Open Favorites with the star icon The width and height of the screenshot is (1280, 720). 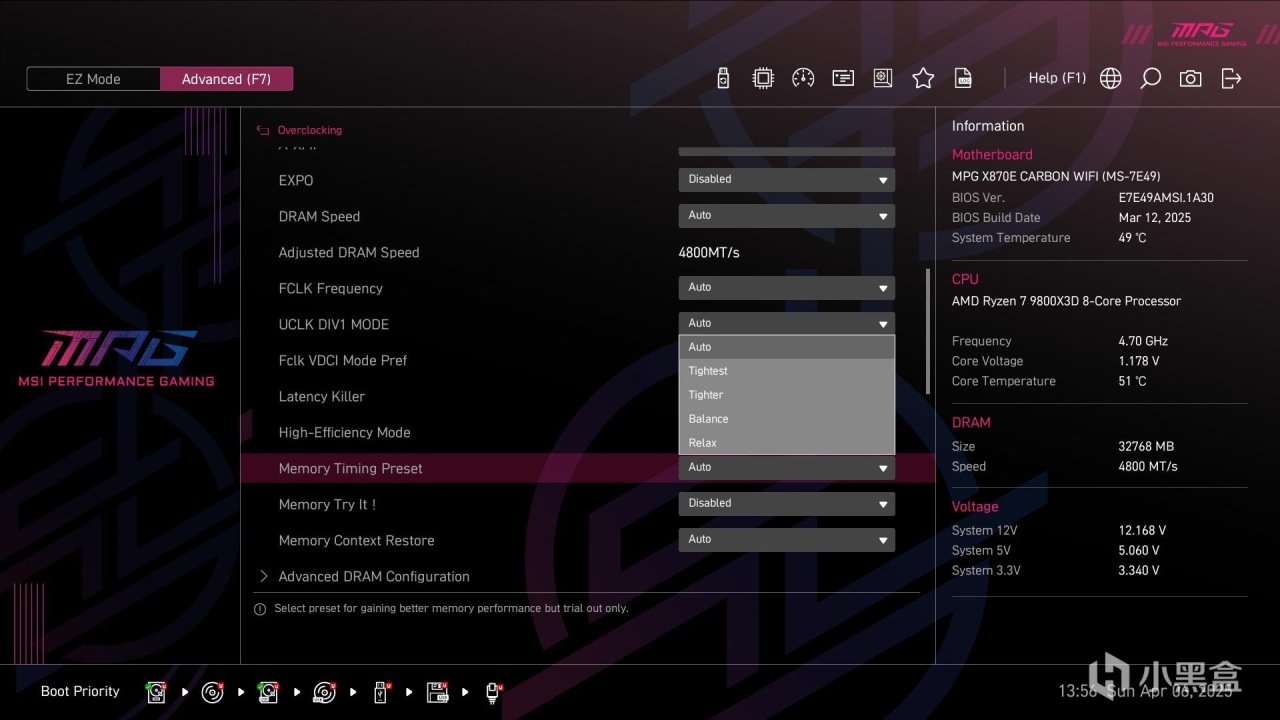923,78
